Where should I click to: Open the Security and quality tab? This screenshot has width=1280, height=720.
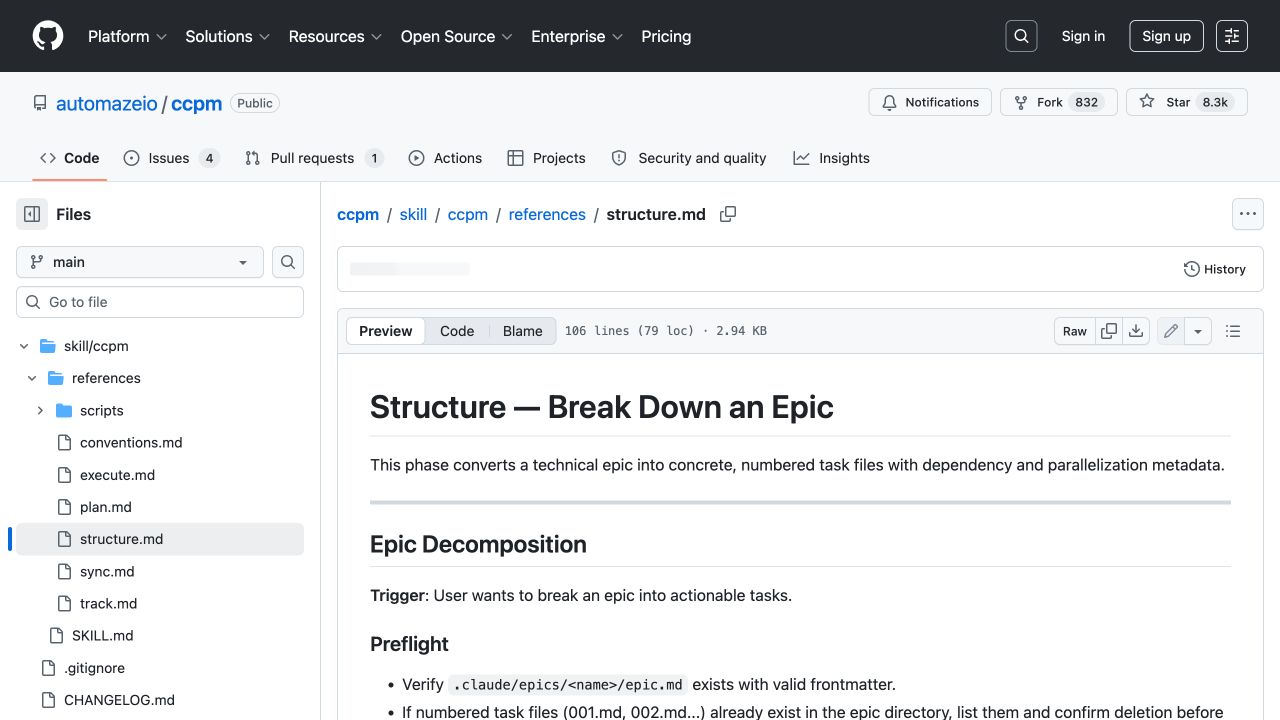[689, 158]
